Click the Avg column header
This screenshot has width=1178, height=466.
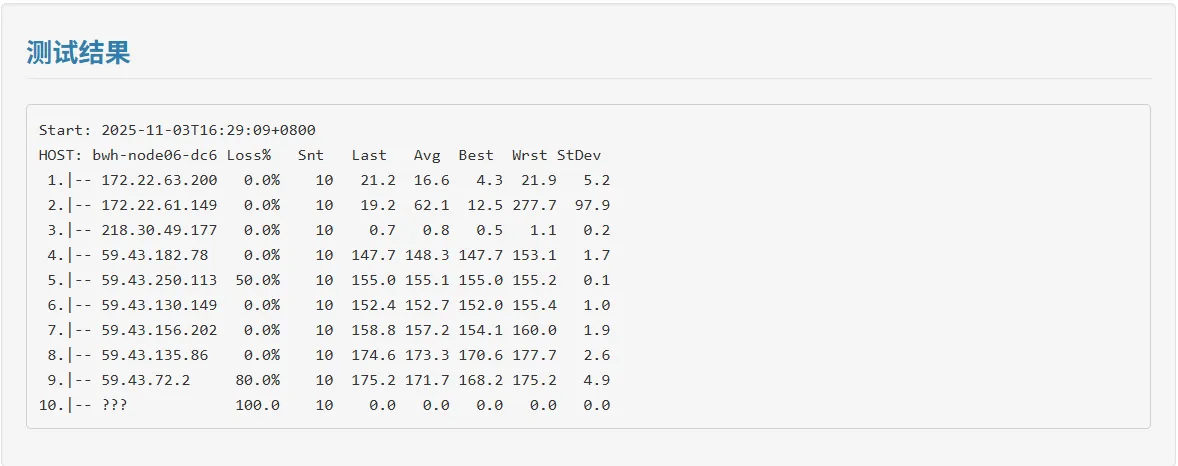coord(427,155)
